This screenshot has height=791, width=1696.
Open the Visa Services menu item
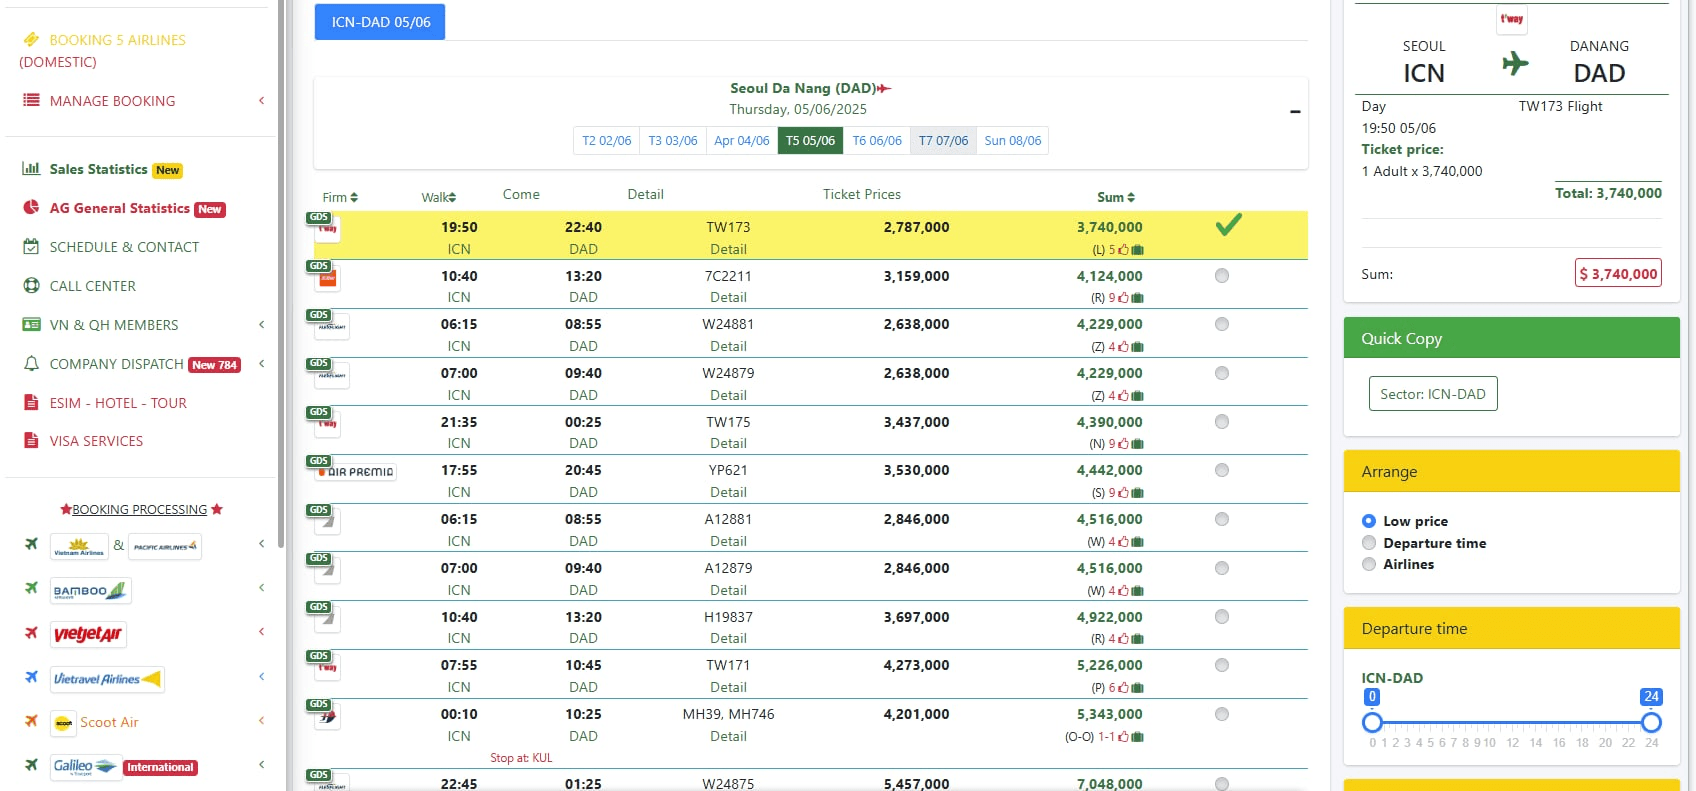[96, 441]
